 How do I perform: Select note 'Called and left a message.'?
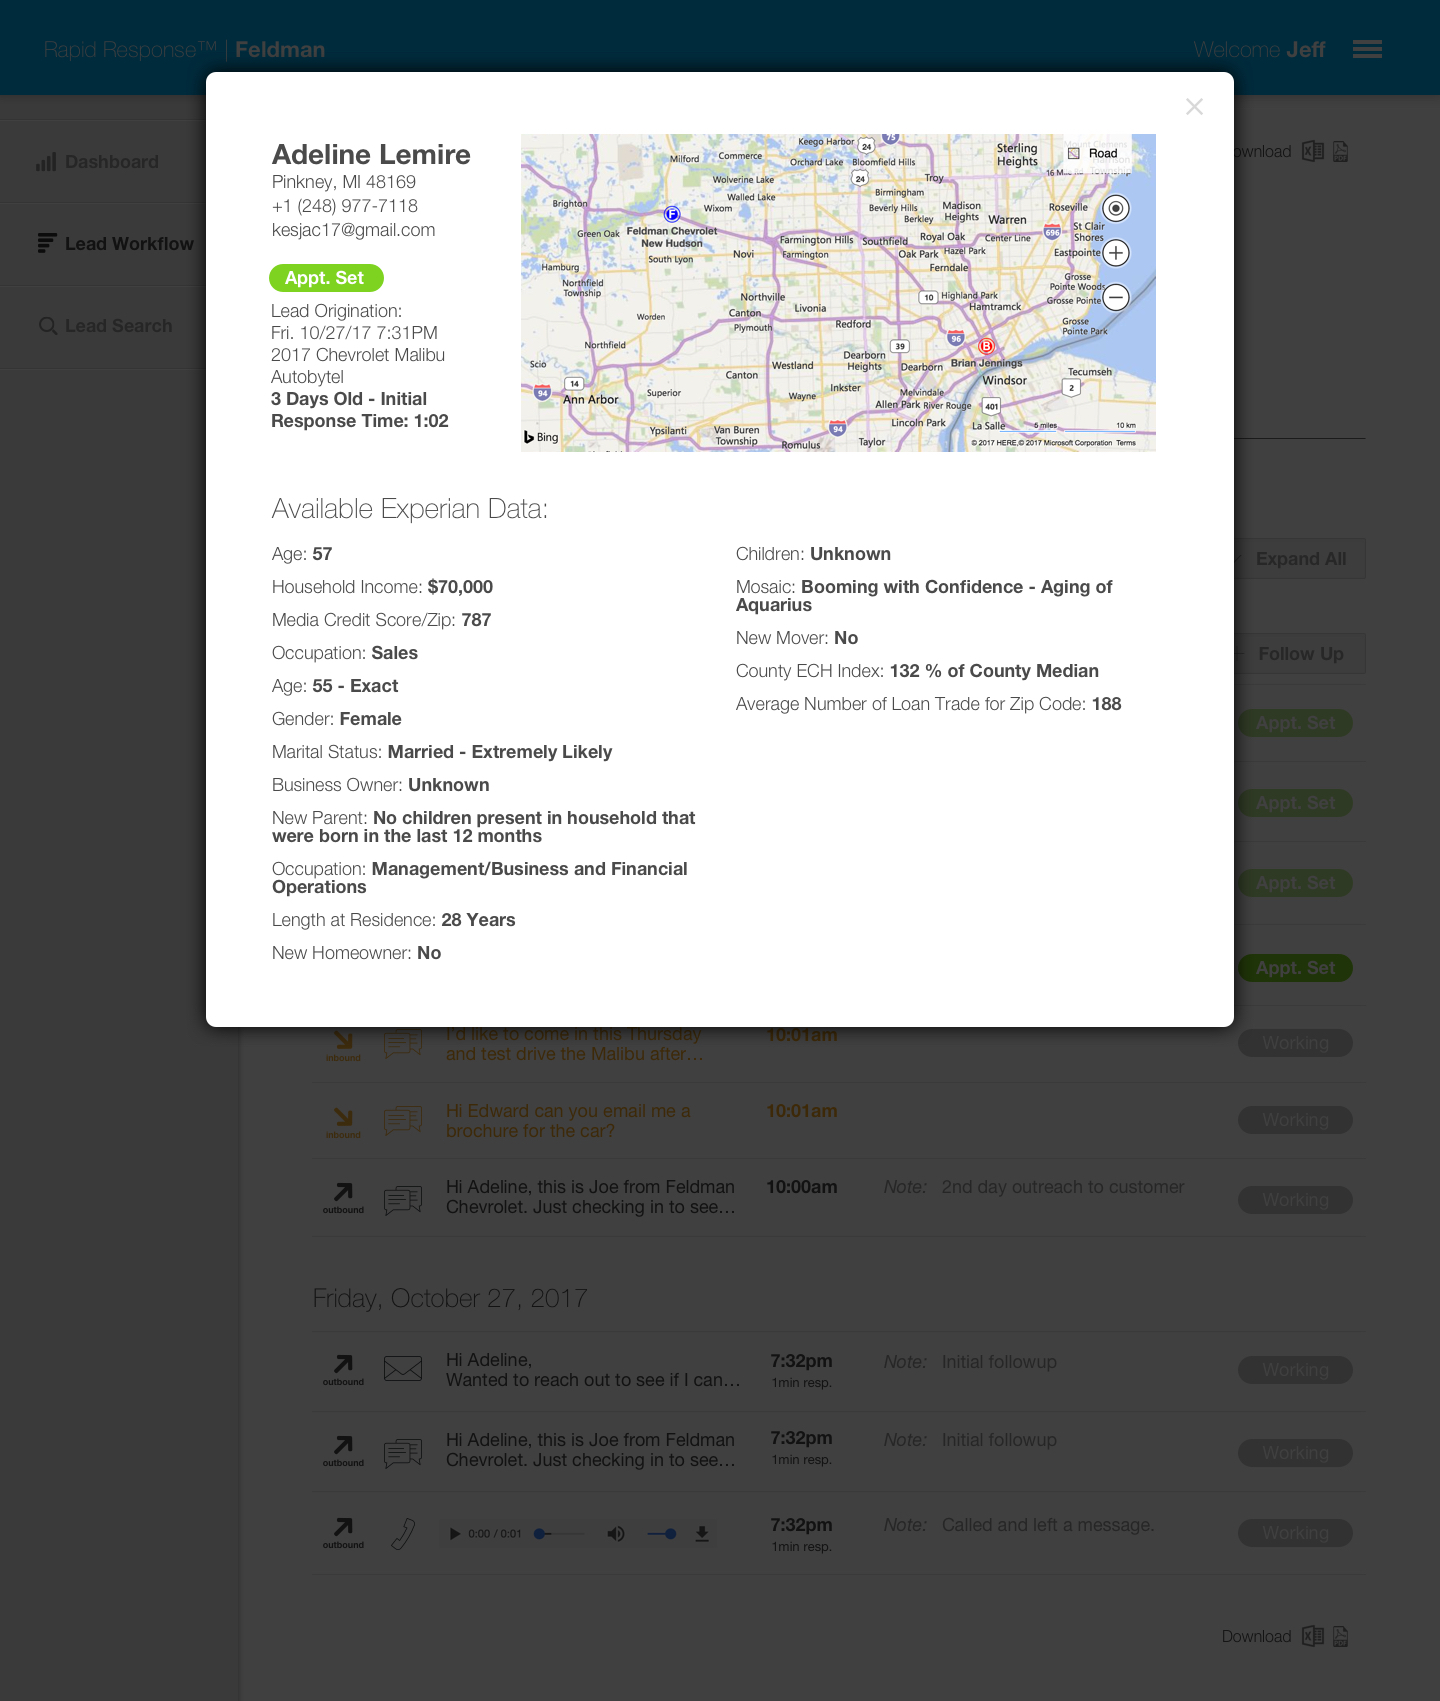(1047, 1525)
